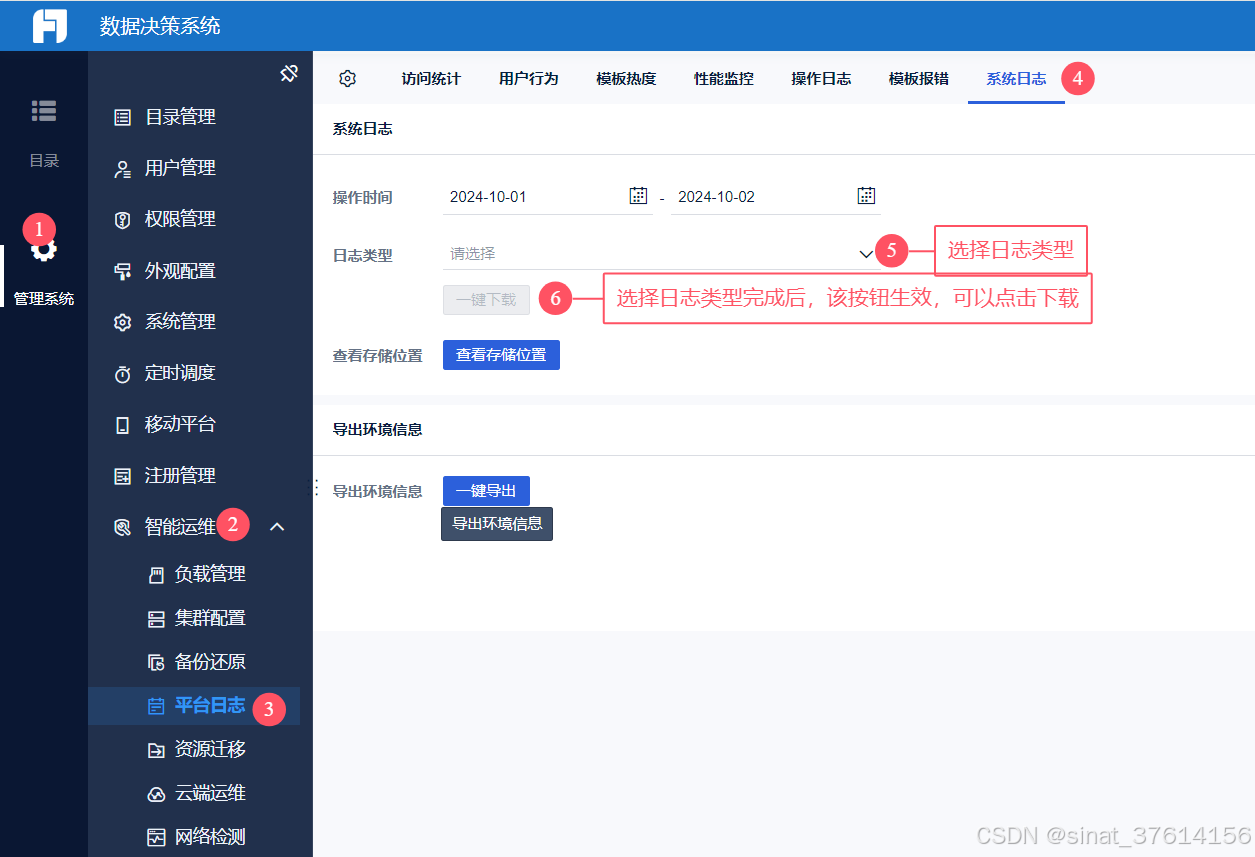Collapse the 智能运维 menu chevron
This screenshot has height=857, width=1255.
[x=278, y=526]
